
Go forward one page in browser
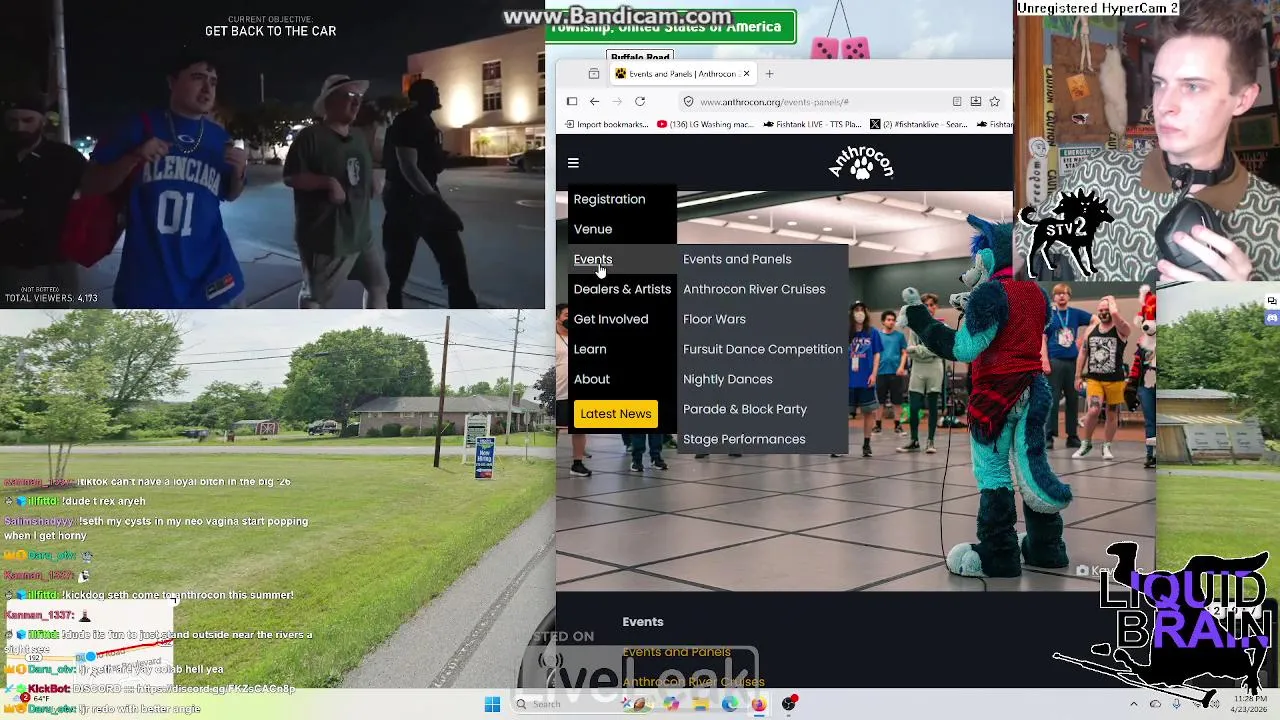617,101
